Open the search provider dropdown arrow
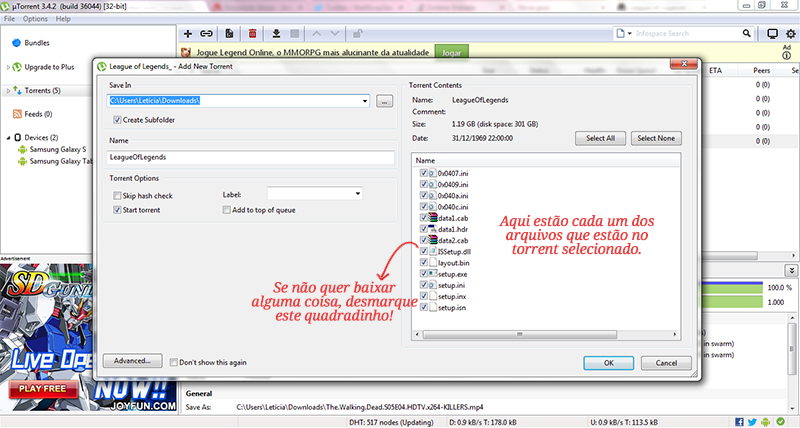Screen dimensions: 800x428 pyautogui.click(x=630, y=34)
